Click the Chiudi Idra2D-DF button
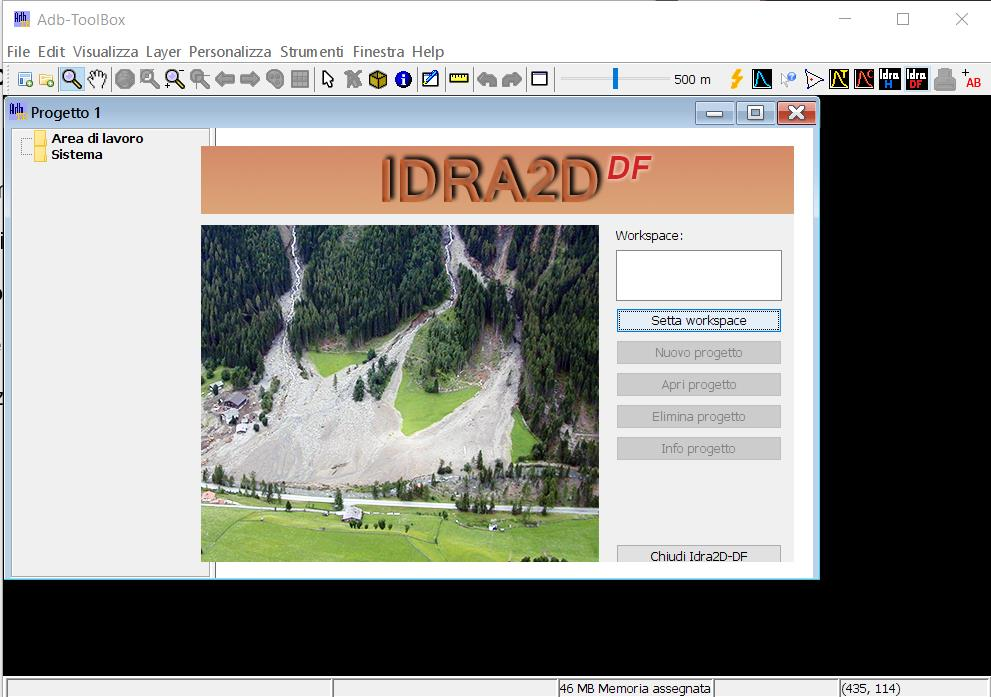The height and width of the screenshot is (697, 991). pyautogui.click(x=698, y=555)
